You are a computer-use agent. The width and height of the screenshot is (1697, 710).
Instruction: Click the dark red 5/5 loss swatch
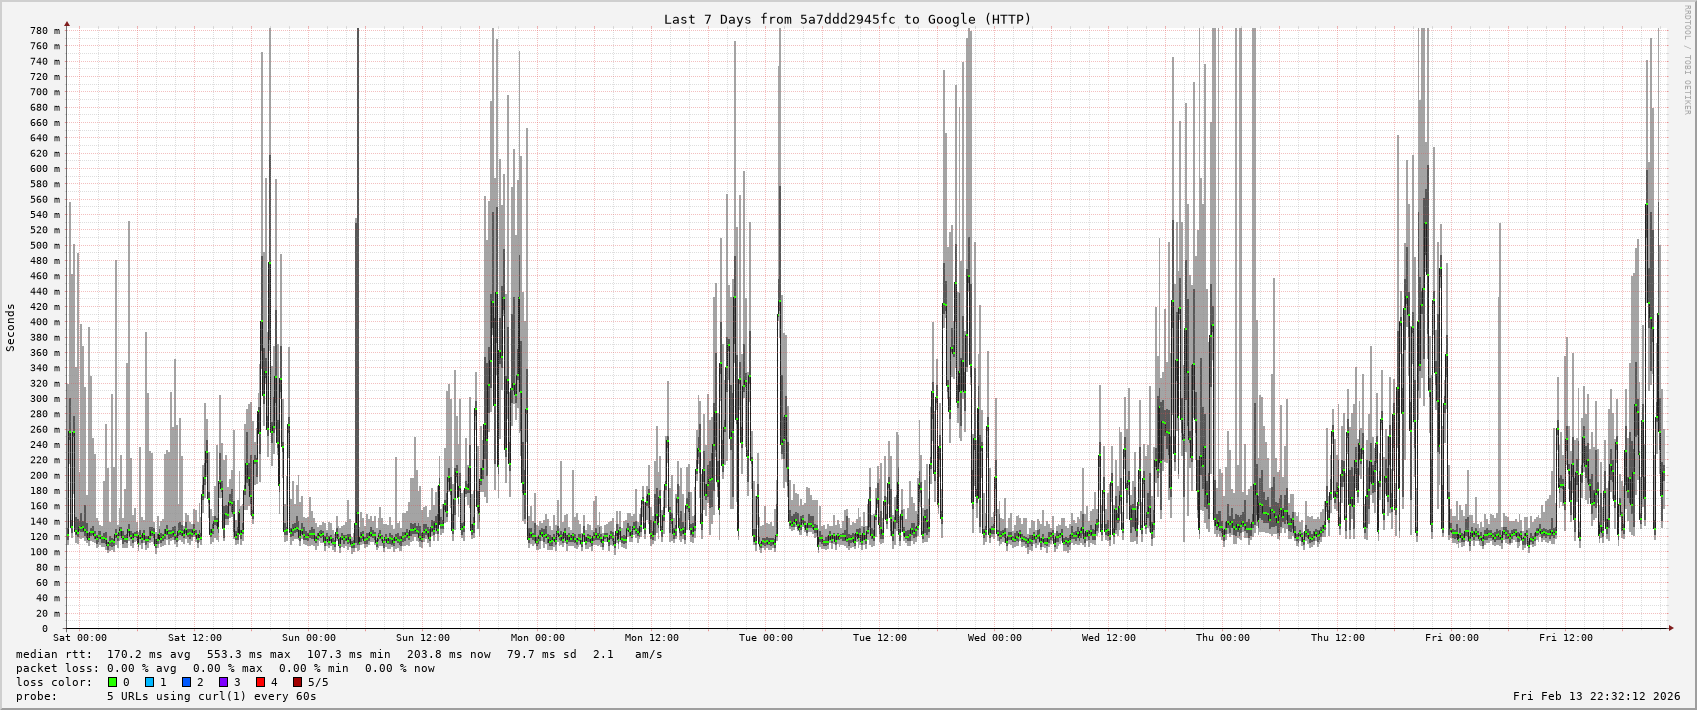(297, 683)
